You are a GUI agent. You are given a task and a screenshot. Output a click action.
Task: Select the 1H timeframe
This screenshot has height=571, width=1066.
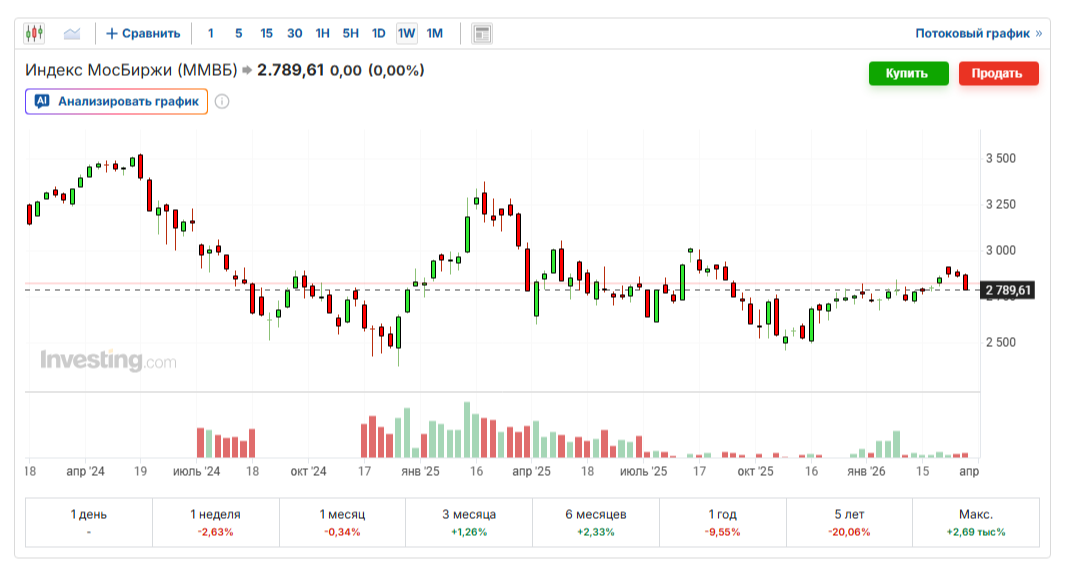point(322,33)
